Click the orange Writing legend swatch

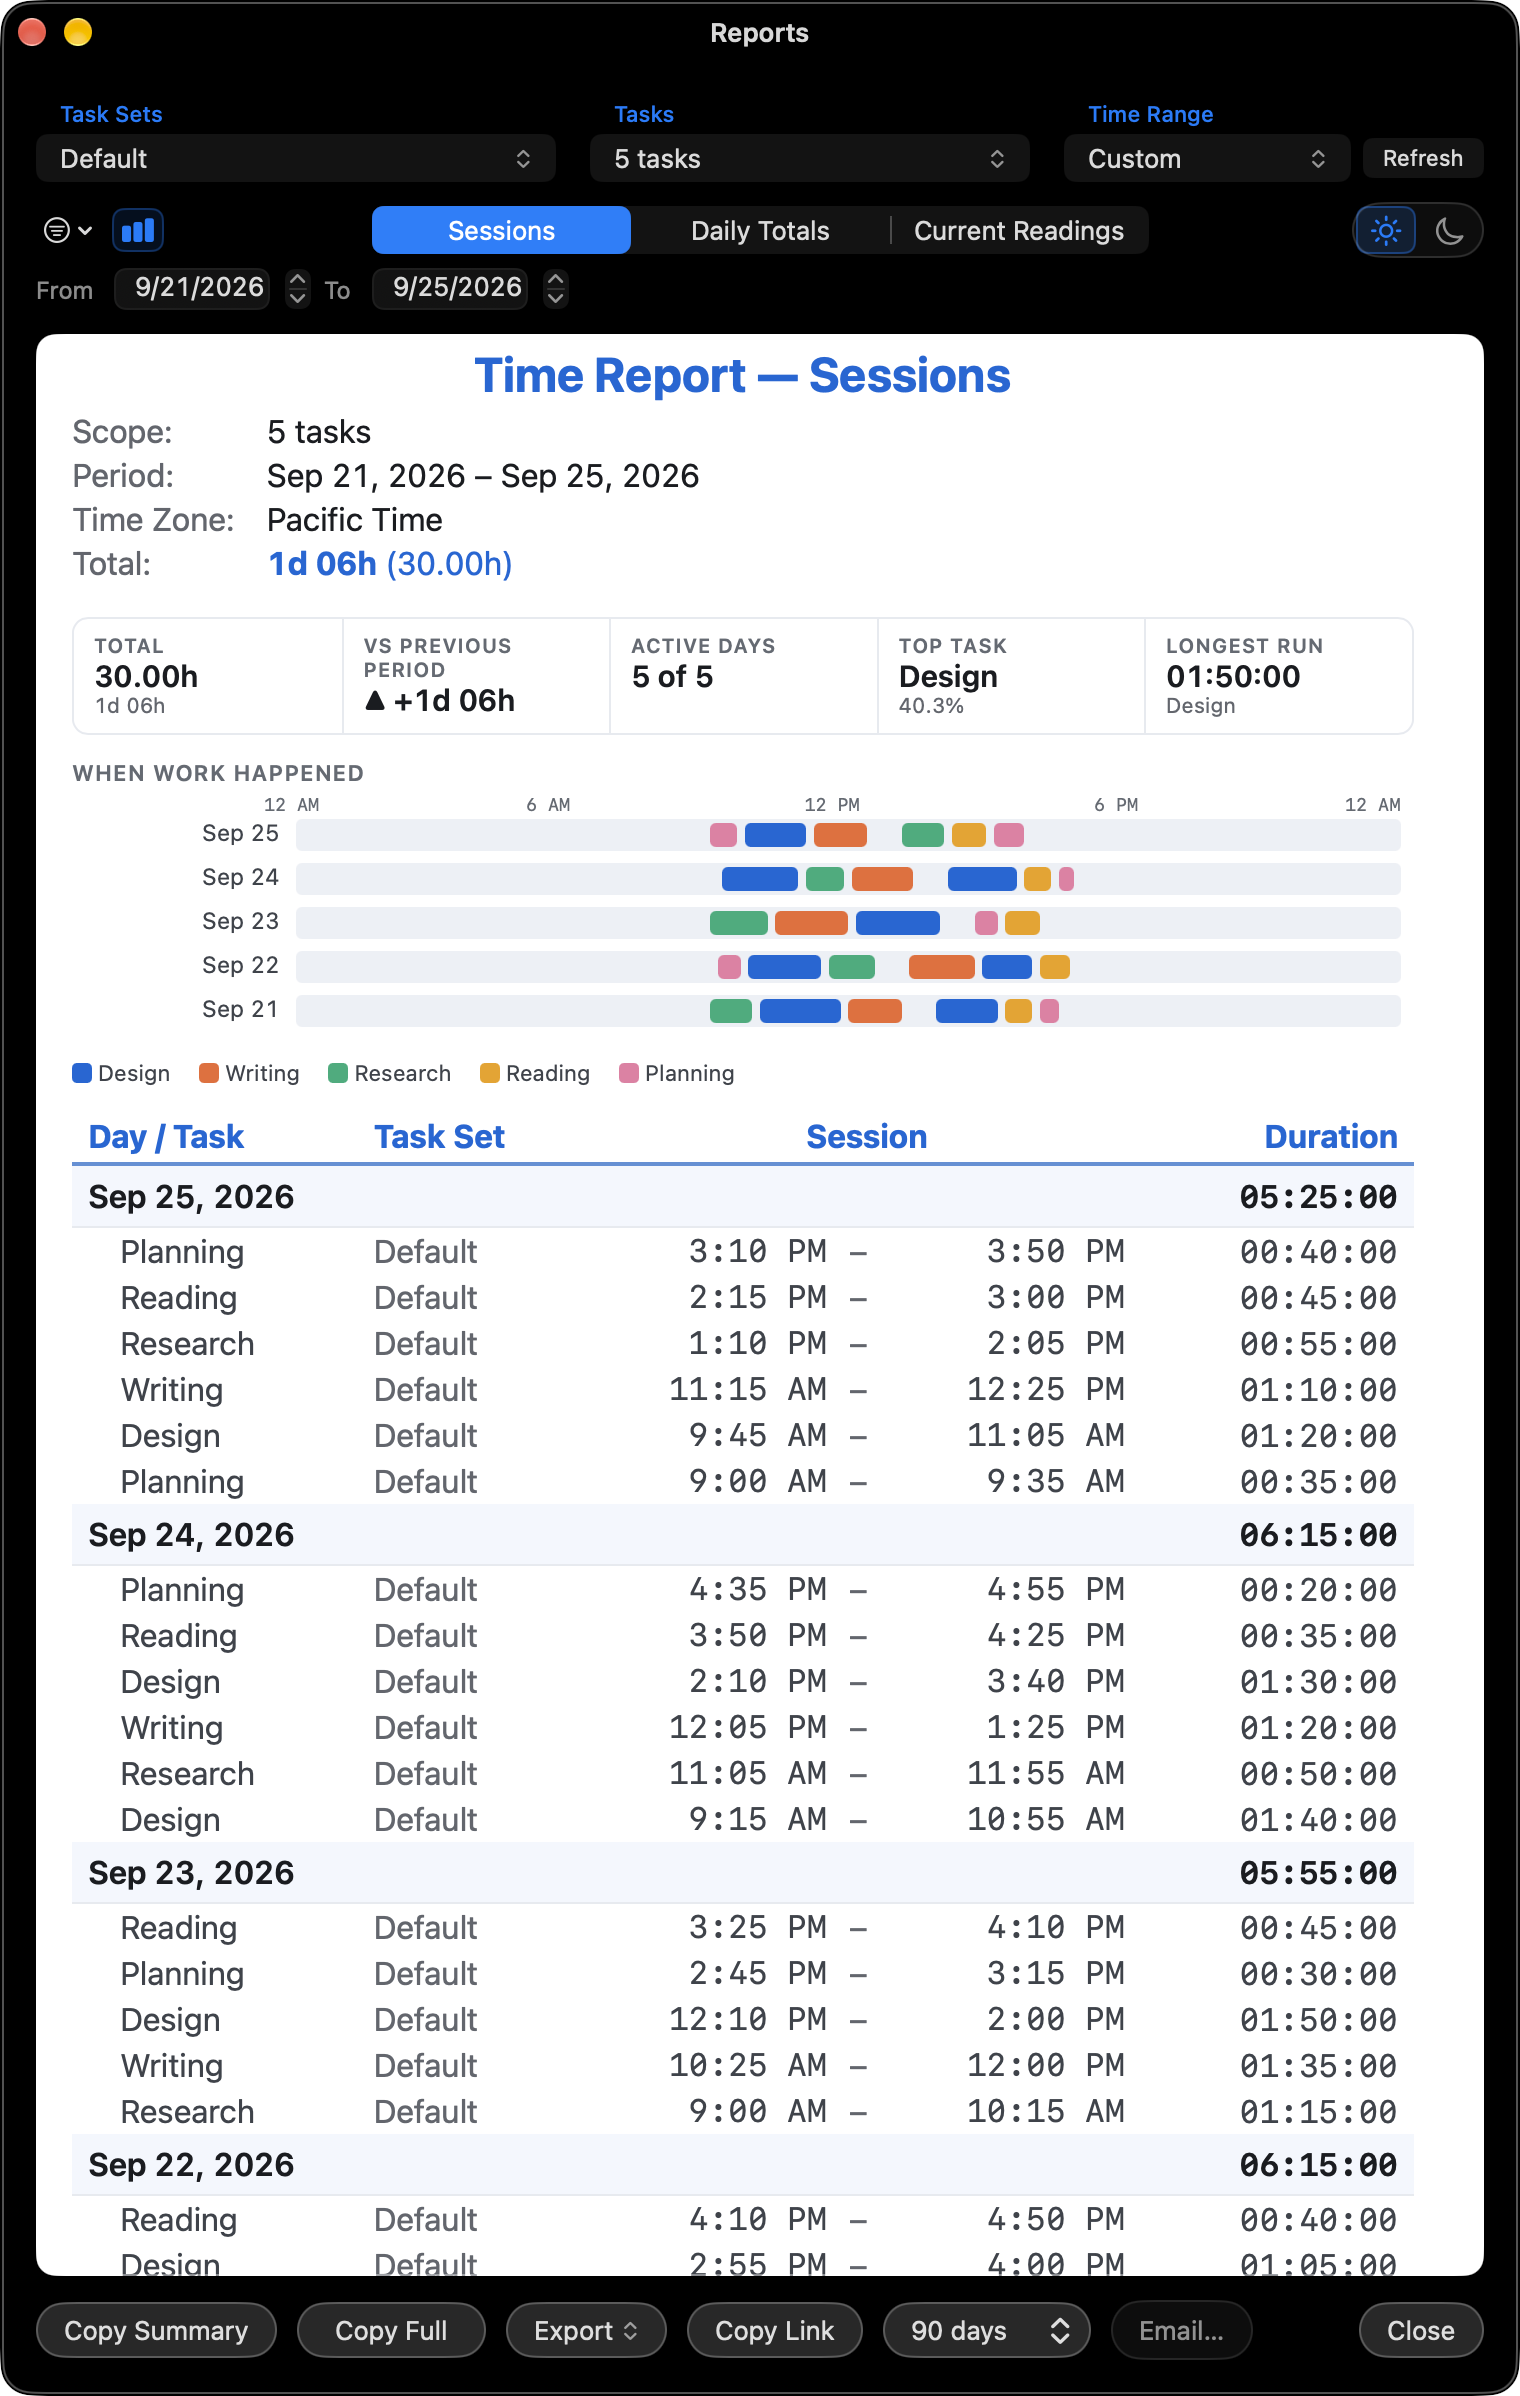pos(209,1073)
